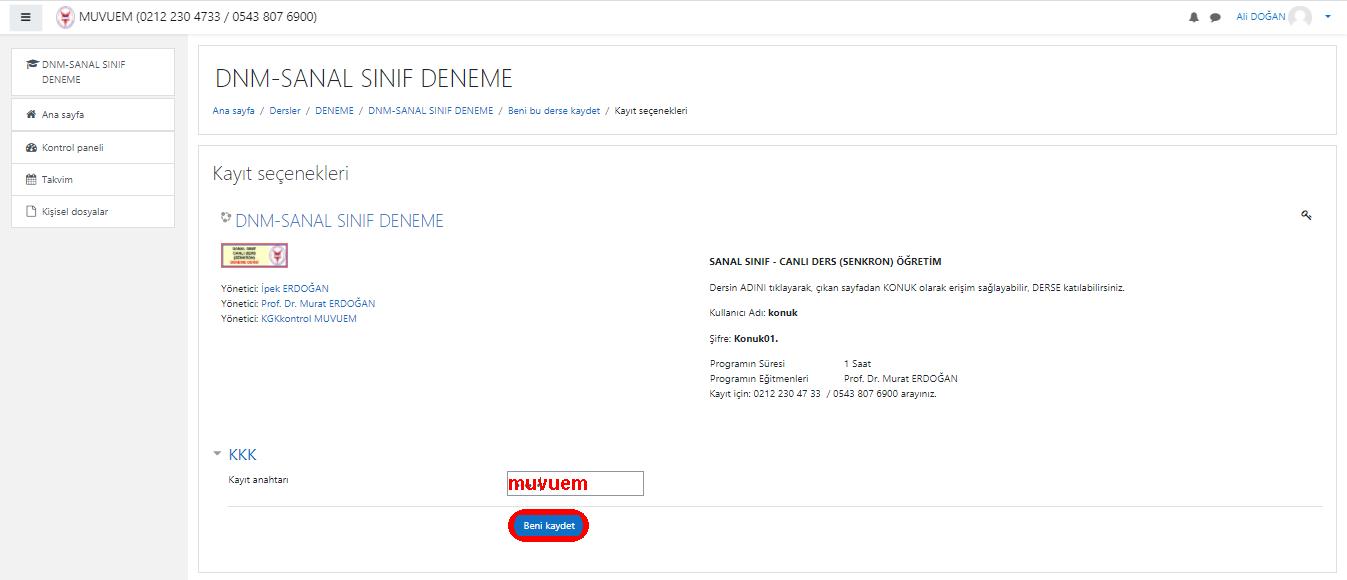
Task: Open Prof. Dr. Murat ERDOĞAN profile link
Action: [317, 303]
